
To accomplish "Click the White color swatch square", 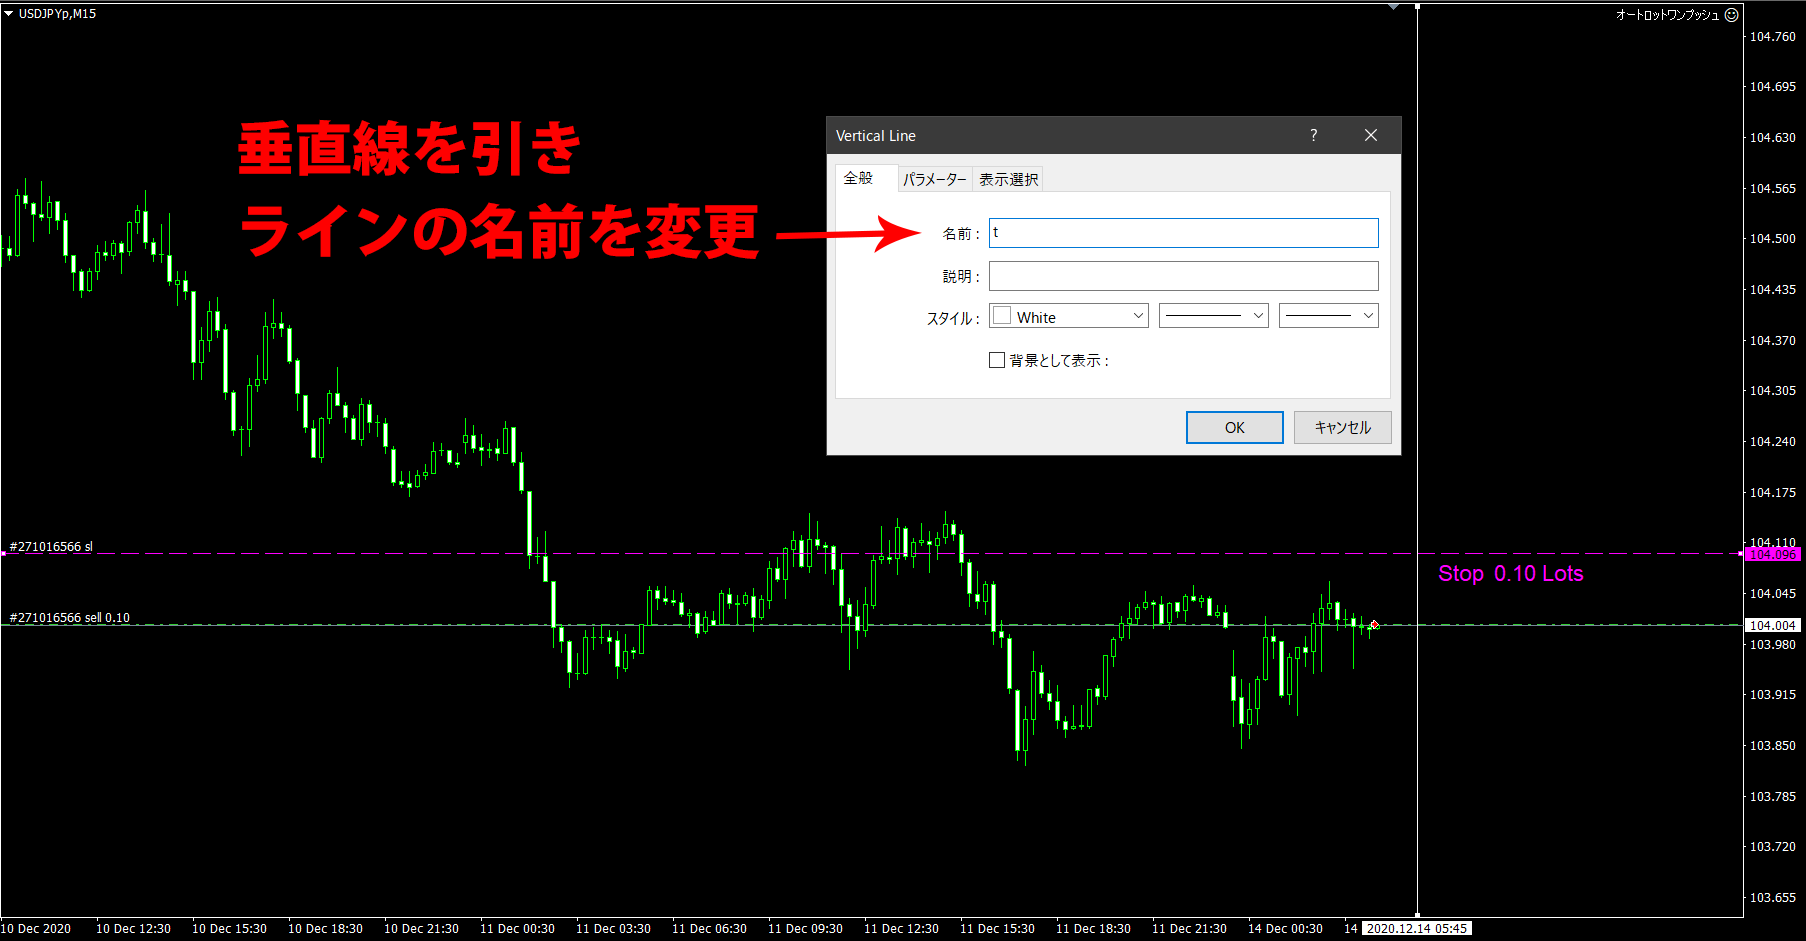I will [1002, 315].
